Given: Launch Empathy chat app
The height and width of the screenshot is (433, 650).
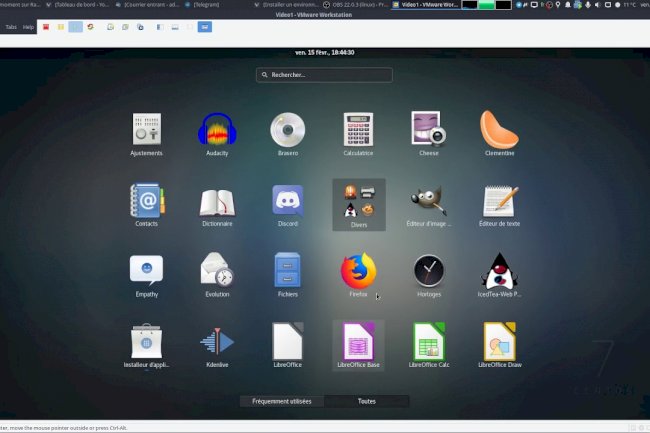Looking at the screenshot, I should pos(146,276).
